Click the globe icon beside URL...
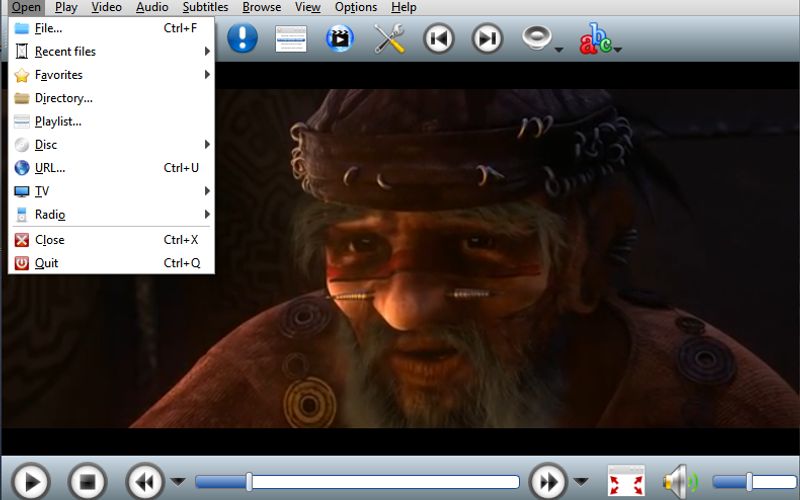The image size is (800, 500). click(x=21, y=167)
